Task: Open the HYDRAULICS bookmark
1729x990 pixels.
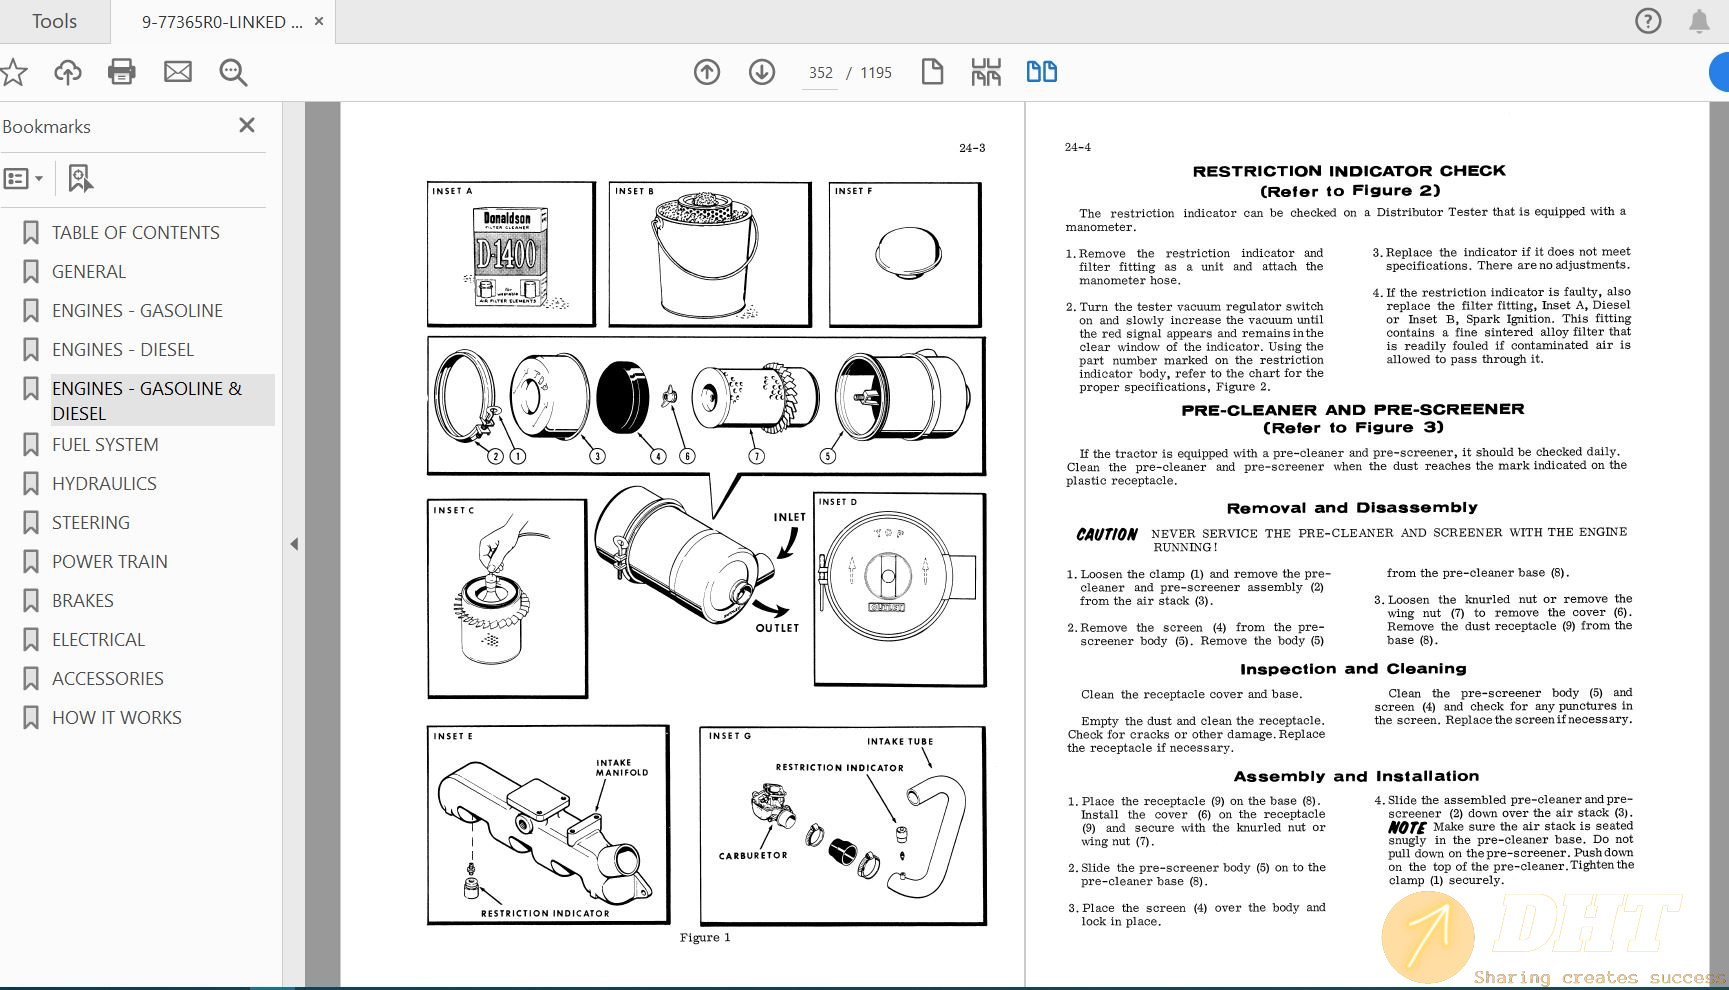Action: 103,483
